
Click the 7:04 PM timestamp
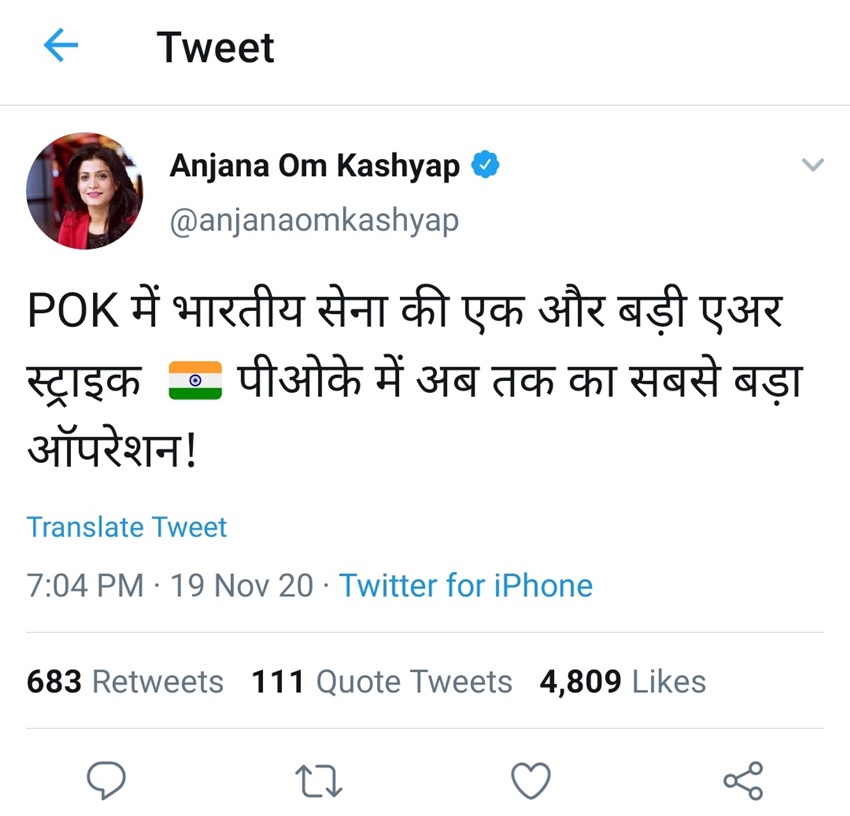pyautogui.click(x=85, y=585)
